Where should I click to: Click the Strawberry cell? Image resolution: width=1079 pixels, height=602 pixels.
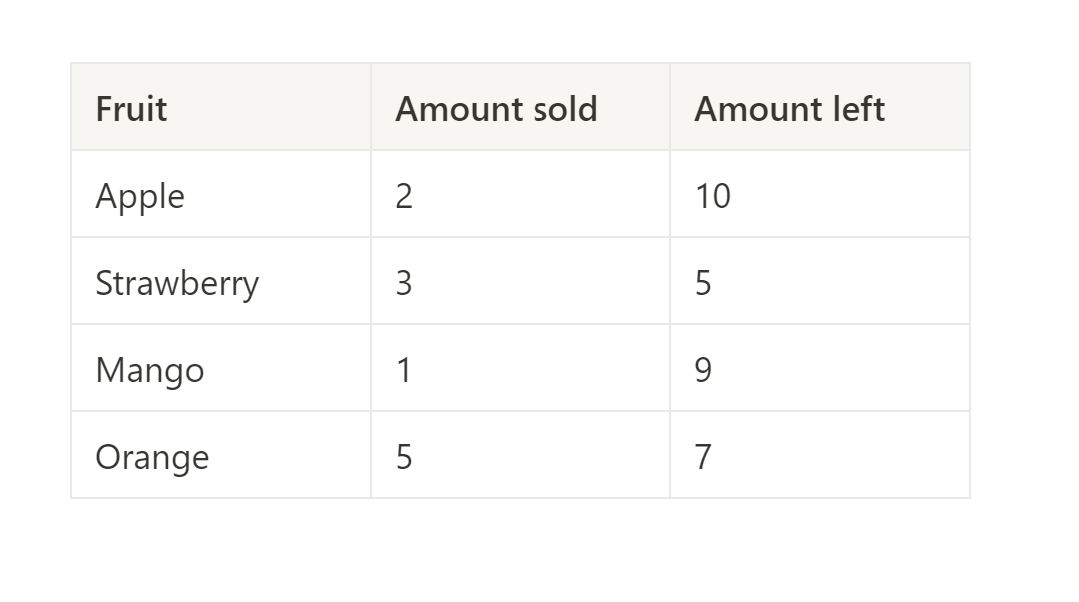click(221, 281)
